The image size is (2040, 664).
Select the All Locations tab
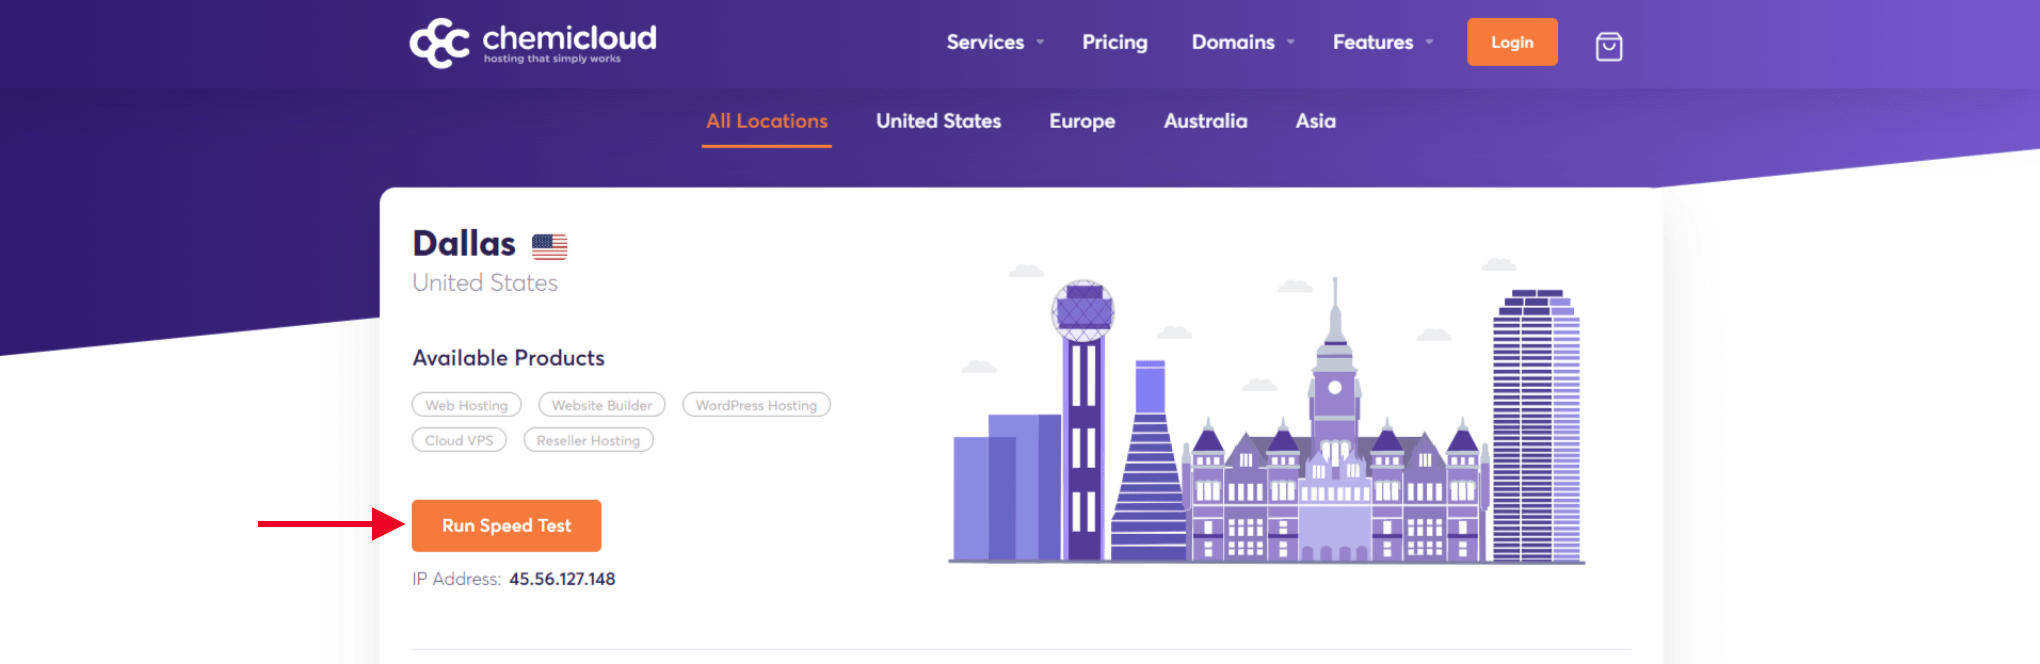[767, 121]
